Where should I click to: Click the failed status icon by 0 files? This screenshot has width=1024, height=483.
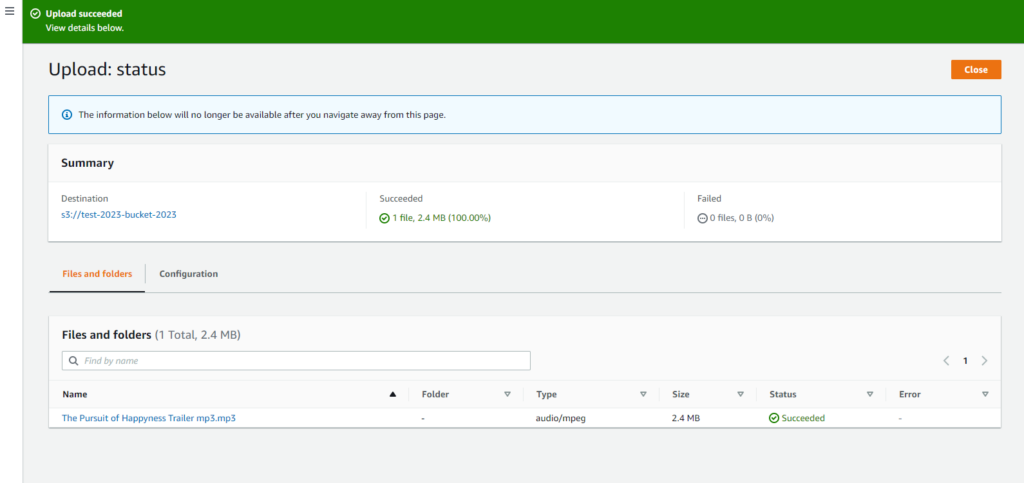(x=702, y=218)
